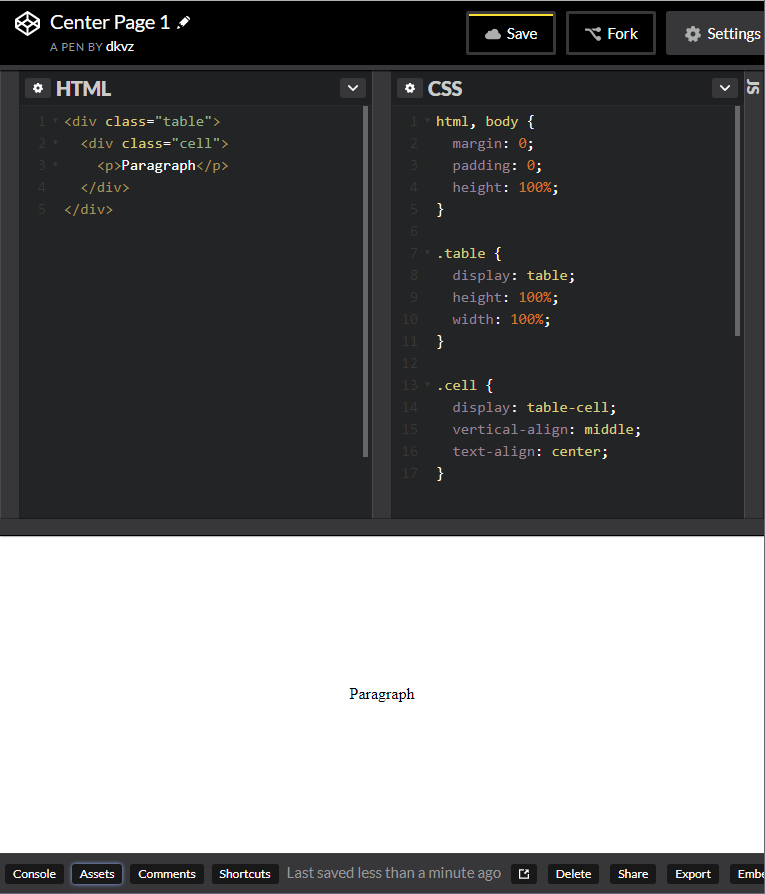Collapse the .table CSS rule fold arrow
This screenshot has height=894, width=765.
428,253
